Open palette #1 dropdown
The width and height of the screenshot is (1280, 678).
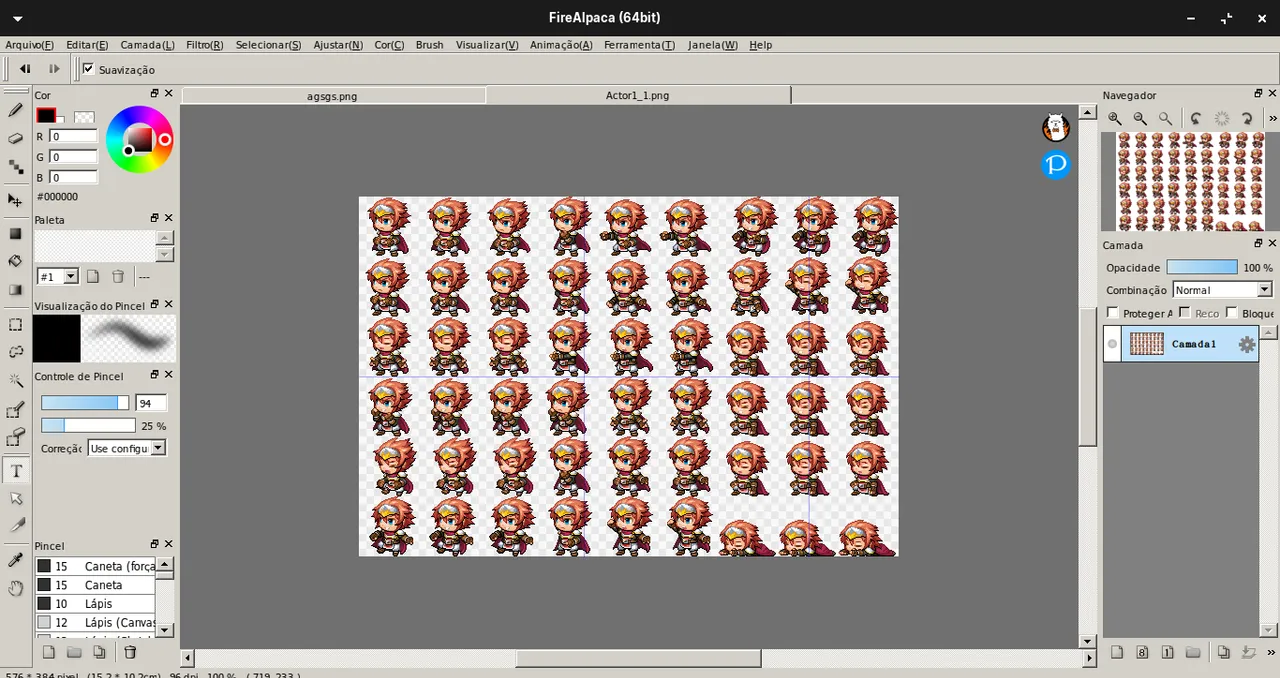click(58, 277)
